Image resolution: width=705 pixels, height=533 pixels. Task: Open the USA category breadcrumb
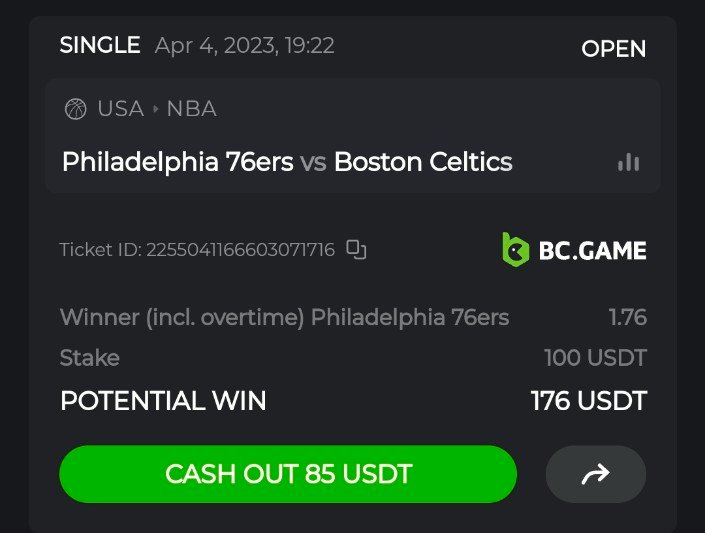(x=120, y=109)
